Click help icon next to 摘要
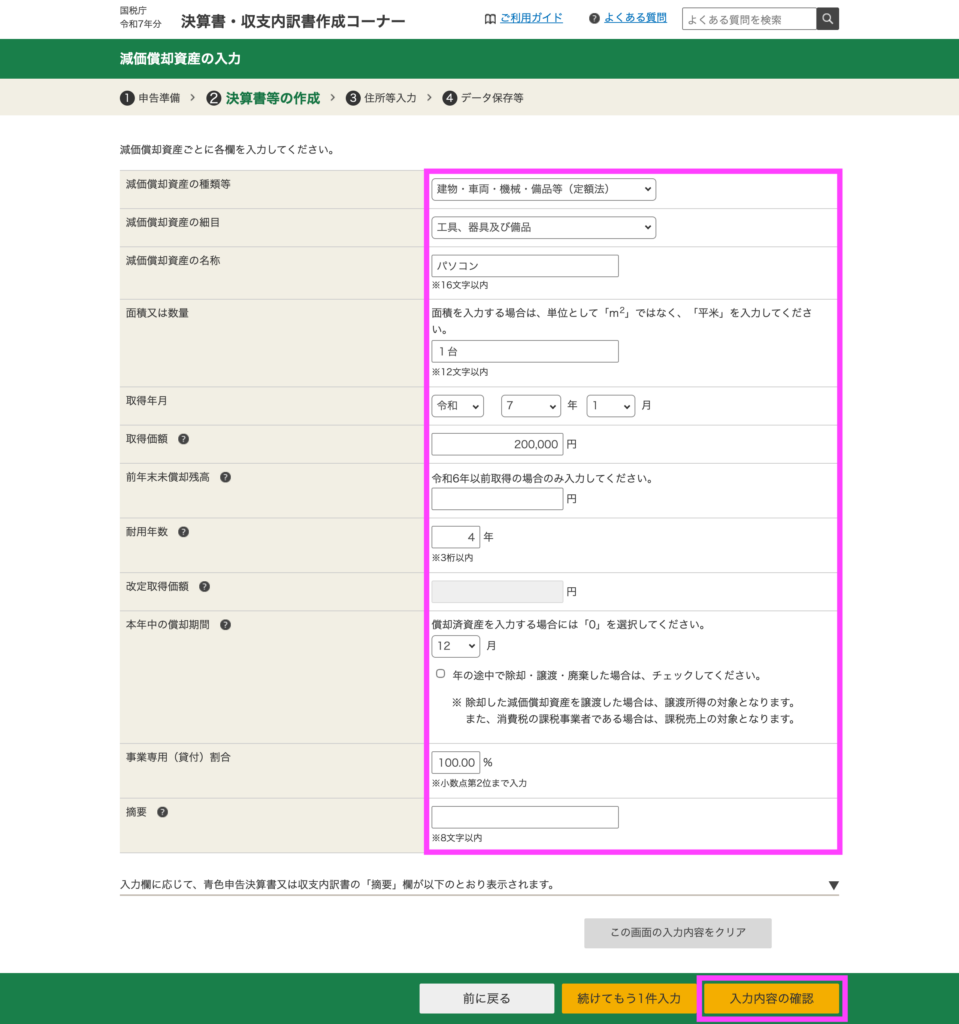This screenshot has width=959, height=1024. point(163,812)
